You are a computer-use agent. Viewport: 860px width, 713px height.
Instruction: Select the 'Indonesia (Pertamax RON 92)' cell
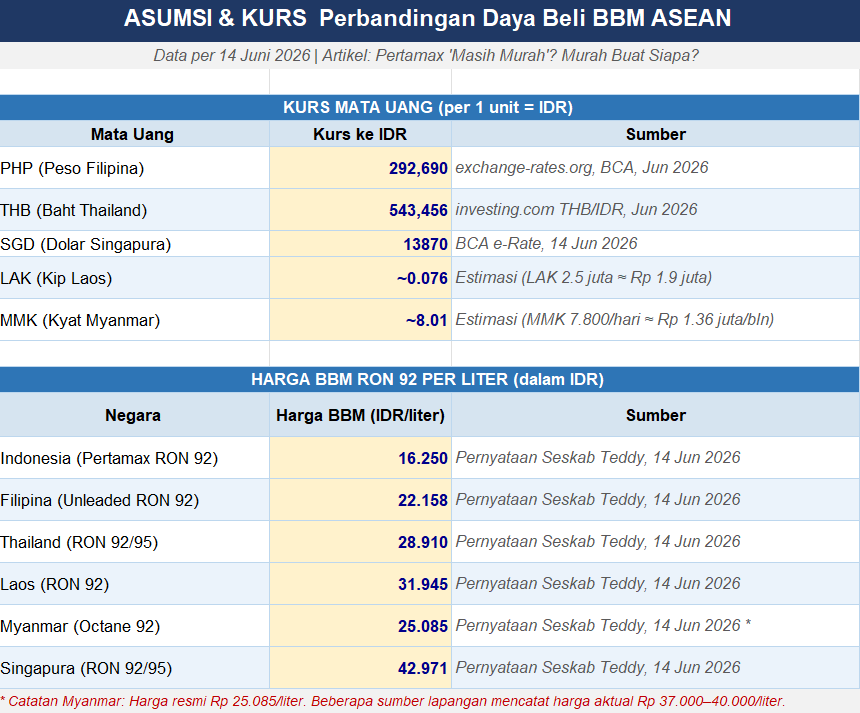click(x=134, y=457)
